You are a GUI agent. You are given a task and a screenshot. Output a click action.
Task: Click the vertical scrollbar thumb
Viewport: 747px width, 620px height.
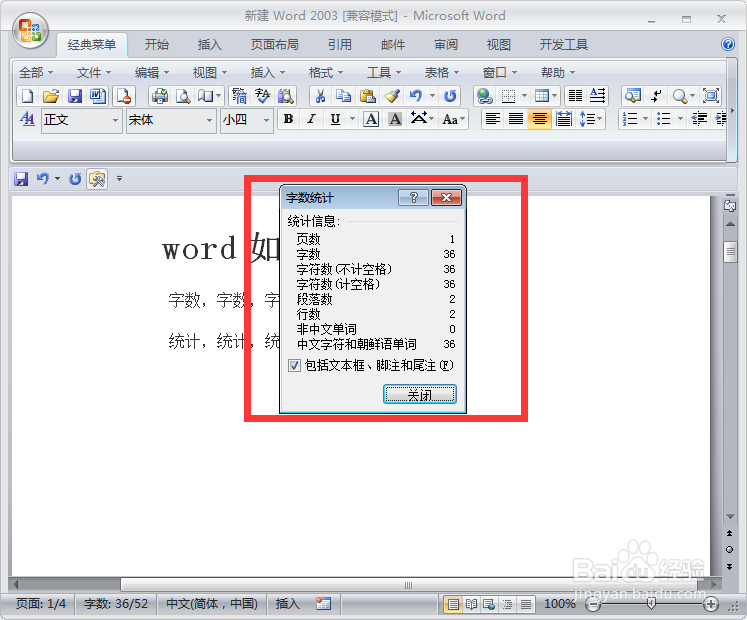(730, 252)
